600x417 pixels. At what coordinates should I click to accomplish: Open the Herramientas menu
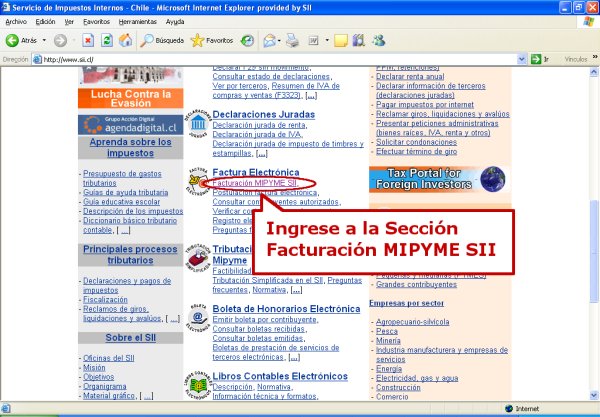pos(137,22)
